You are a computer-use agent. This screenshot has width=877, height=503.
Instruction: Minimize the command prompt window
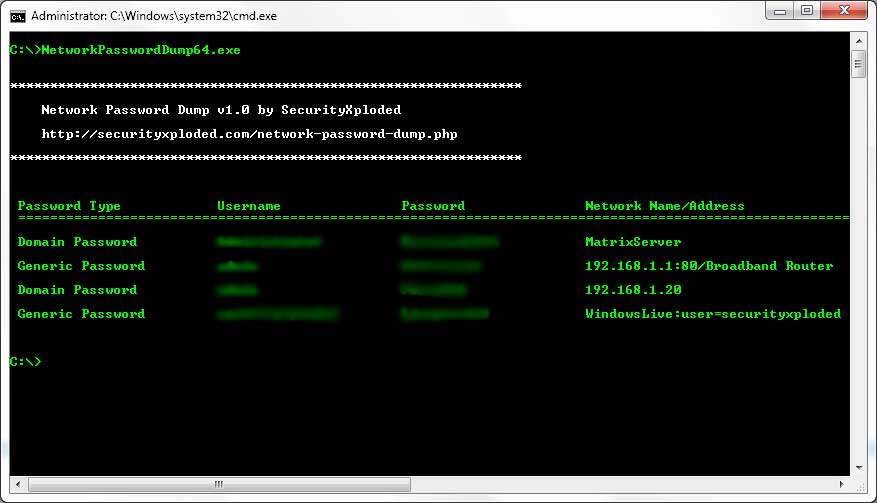[x=775, y=13]
